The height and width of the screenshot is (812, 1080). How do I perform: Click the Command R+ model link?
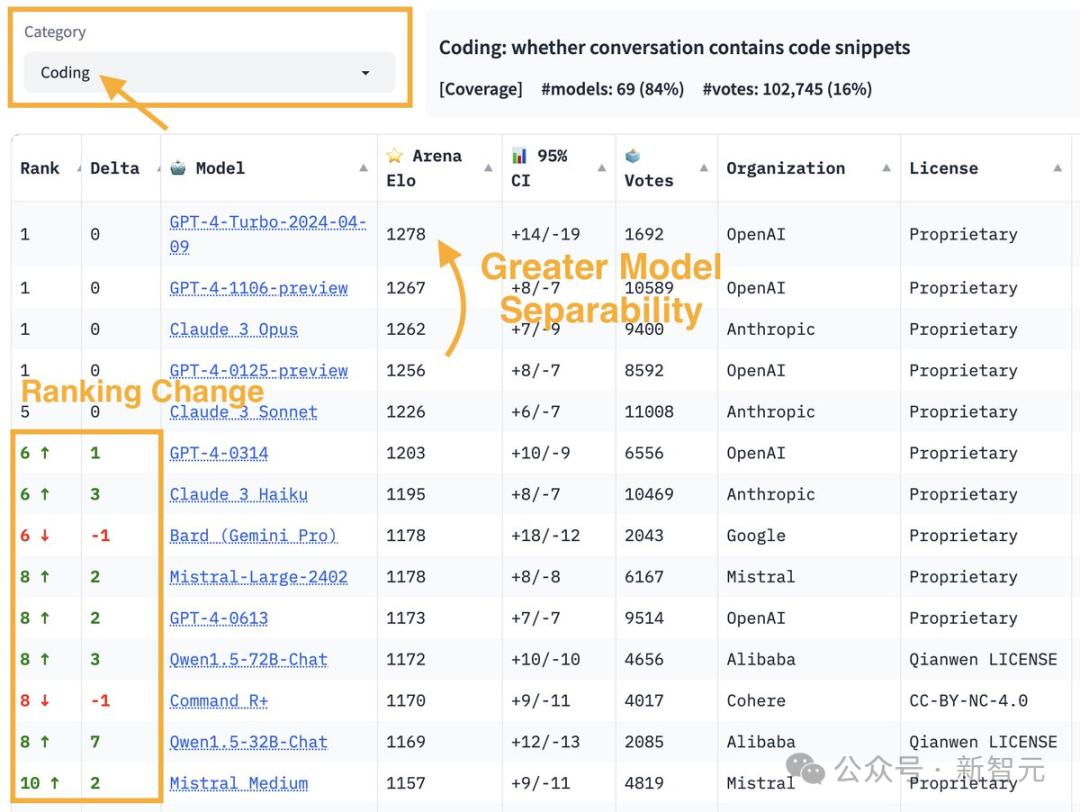click(x=218, y=700)
